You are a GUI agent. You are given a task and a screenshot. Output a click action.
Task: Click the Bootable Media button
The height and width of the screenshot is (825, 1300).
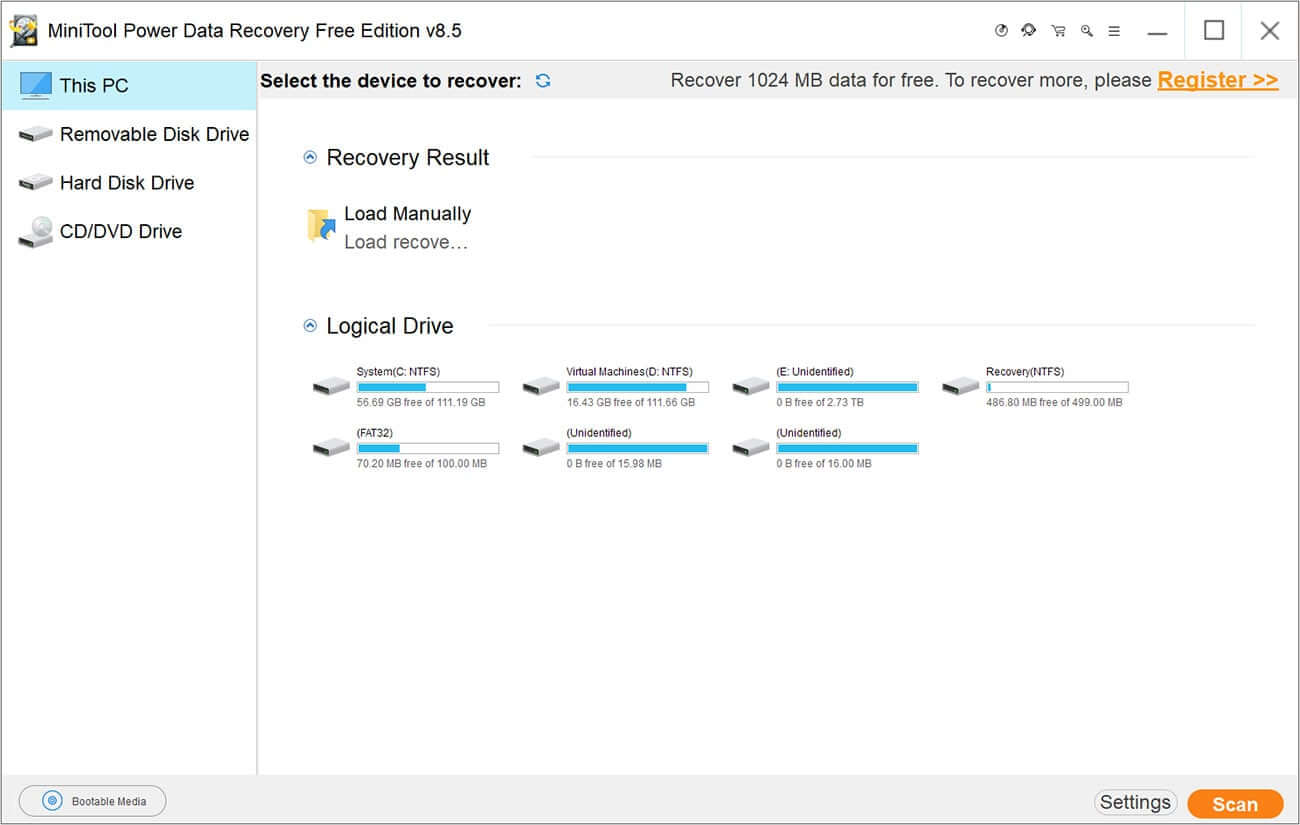pos(93,801)
